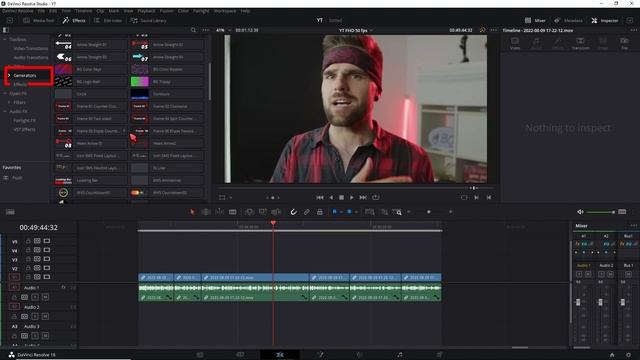Open the Timeline View Options icon
The height and width of the screenshot is (360, 640).
coord(10,212)
